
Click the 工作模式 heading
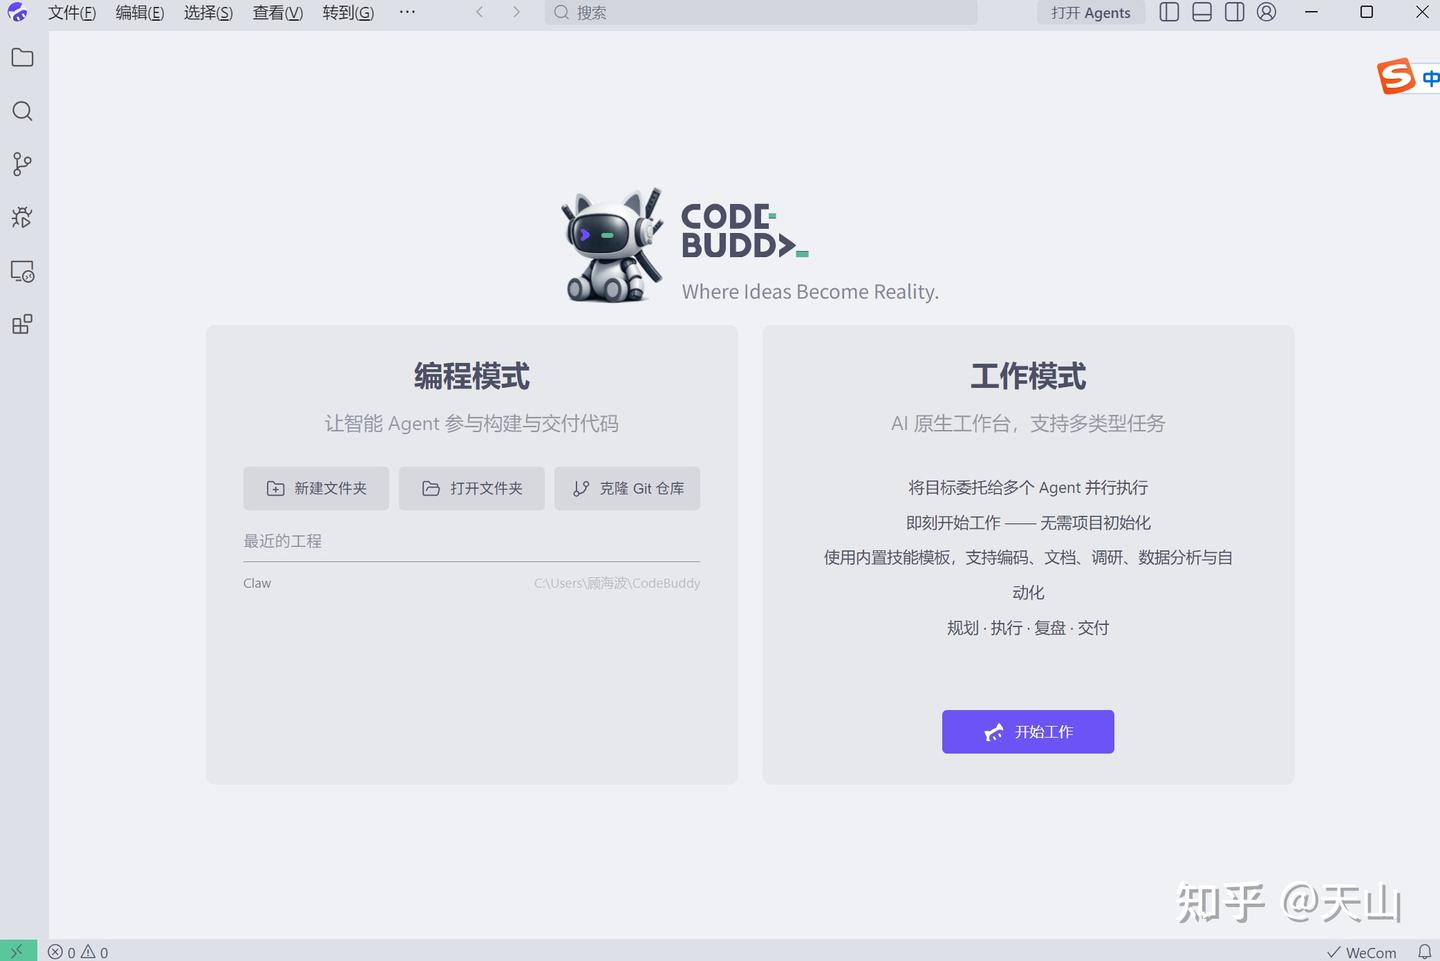coord(1028,376)
